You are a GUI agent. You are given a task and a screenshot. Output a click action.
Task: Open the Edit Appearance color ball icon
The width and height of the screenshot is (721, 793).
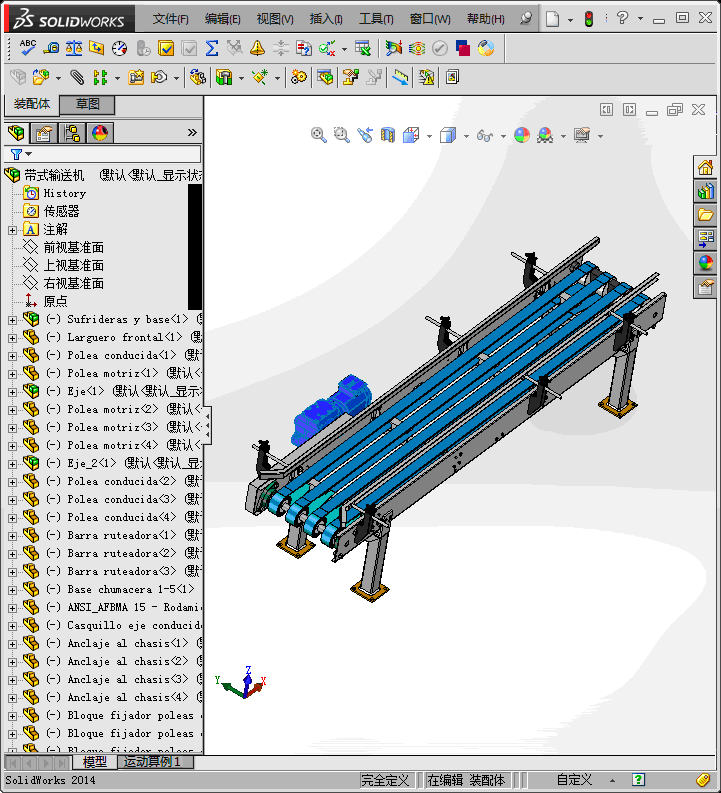[522, 135]
